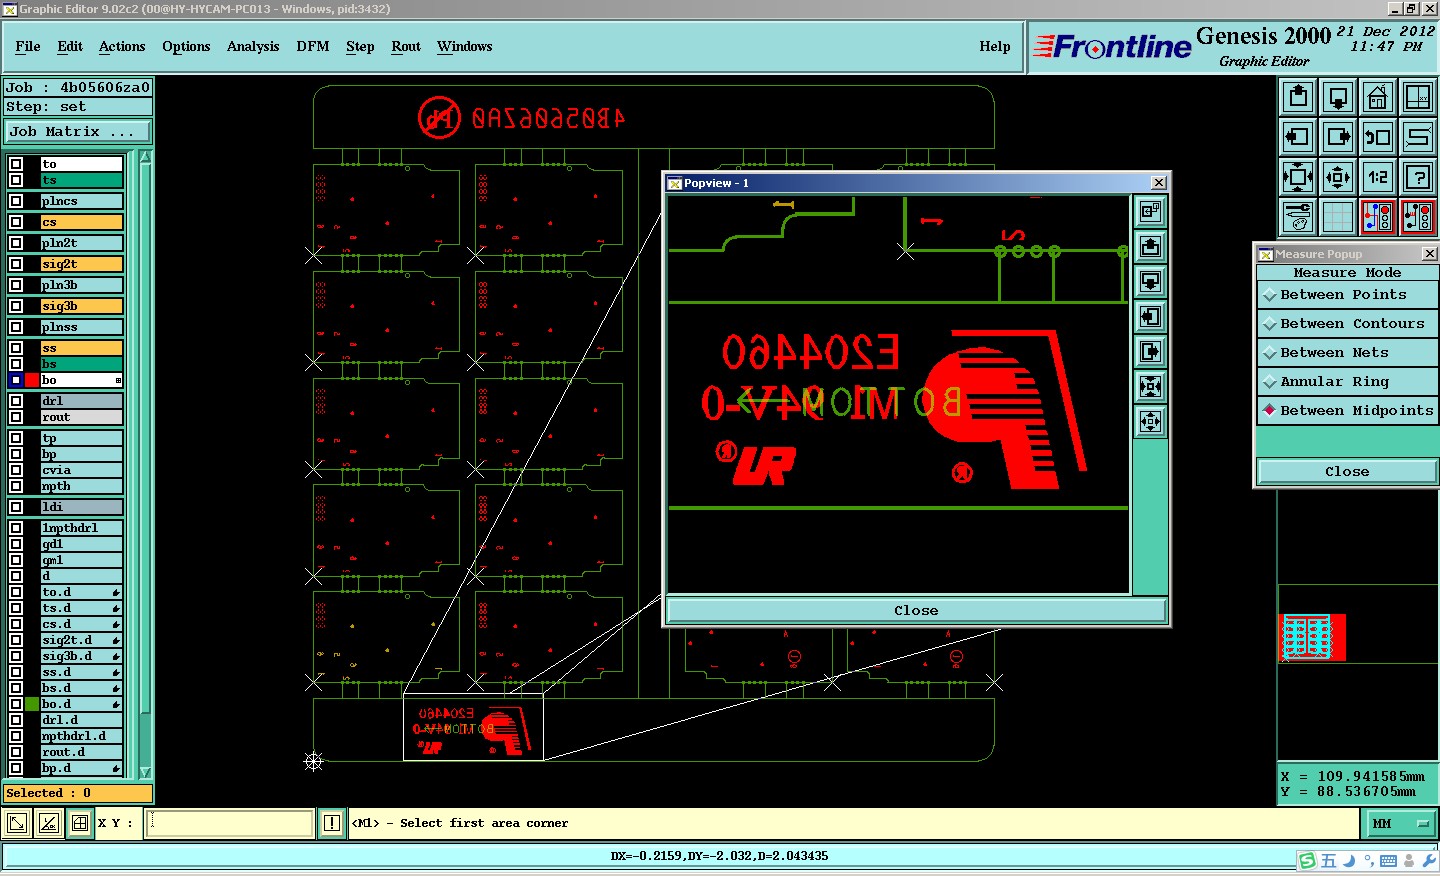Screen dimensions: 1440x876
Task: Open the Actions menu
Action: (x=122, y=47)
